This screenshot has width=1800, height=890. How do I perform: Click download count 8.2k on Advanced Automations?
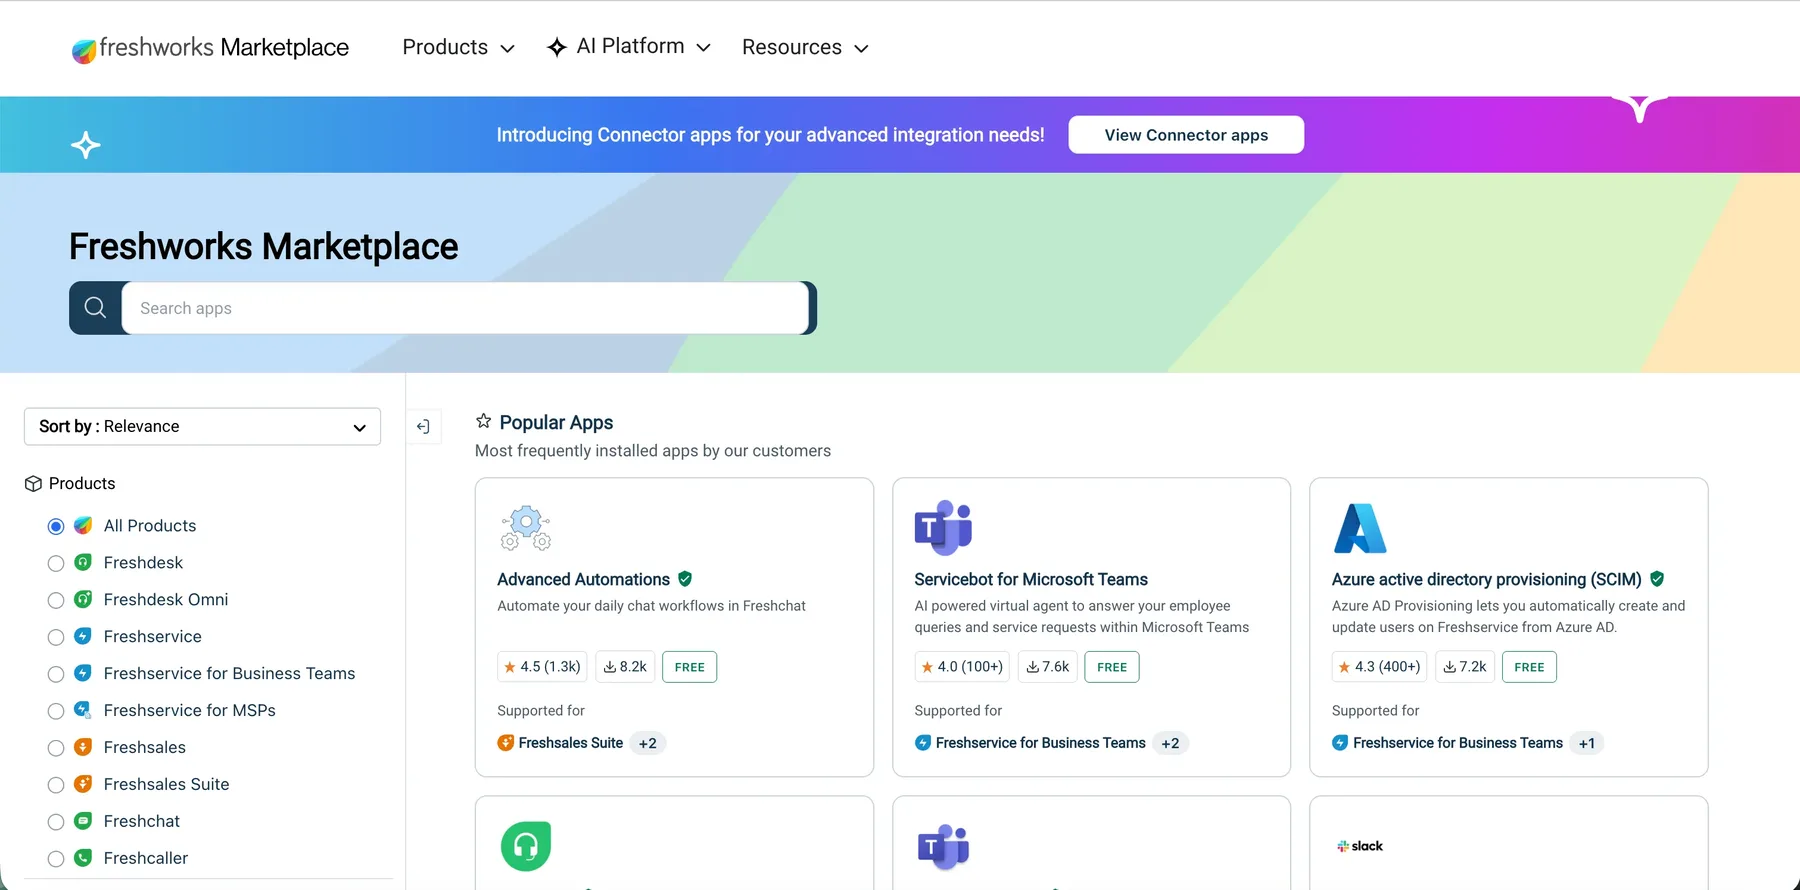click(x=625, y=667)
